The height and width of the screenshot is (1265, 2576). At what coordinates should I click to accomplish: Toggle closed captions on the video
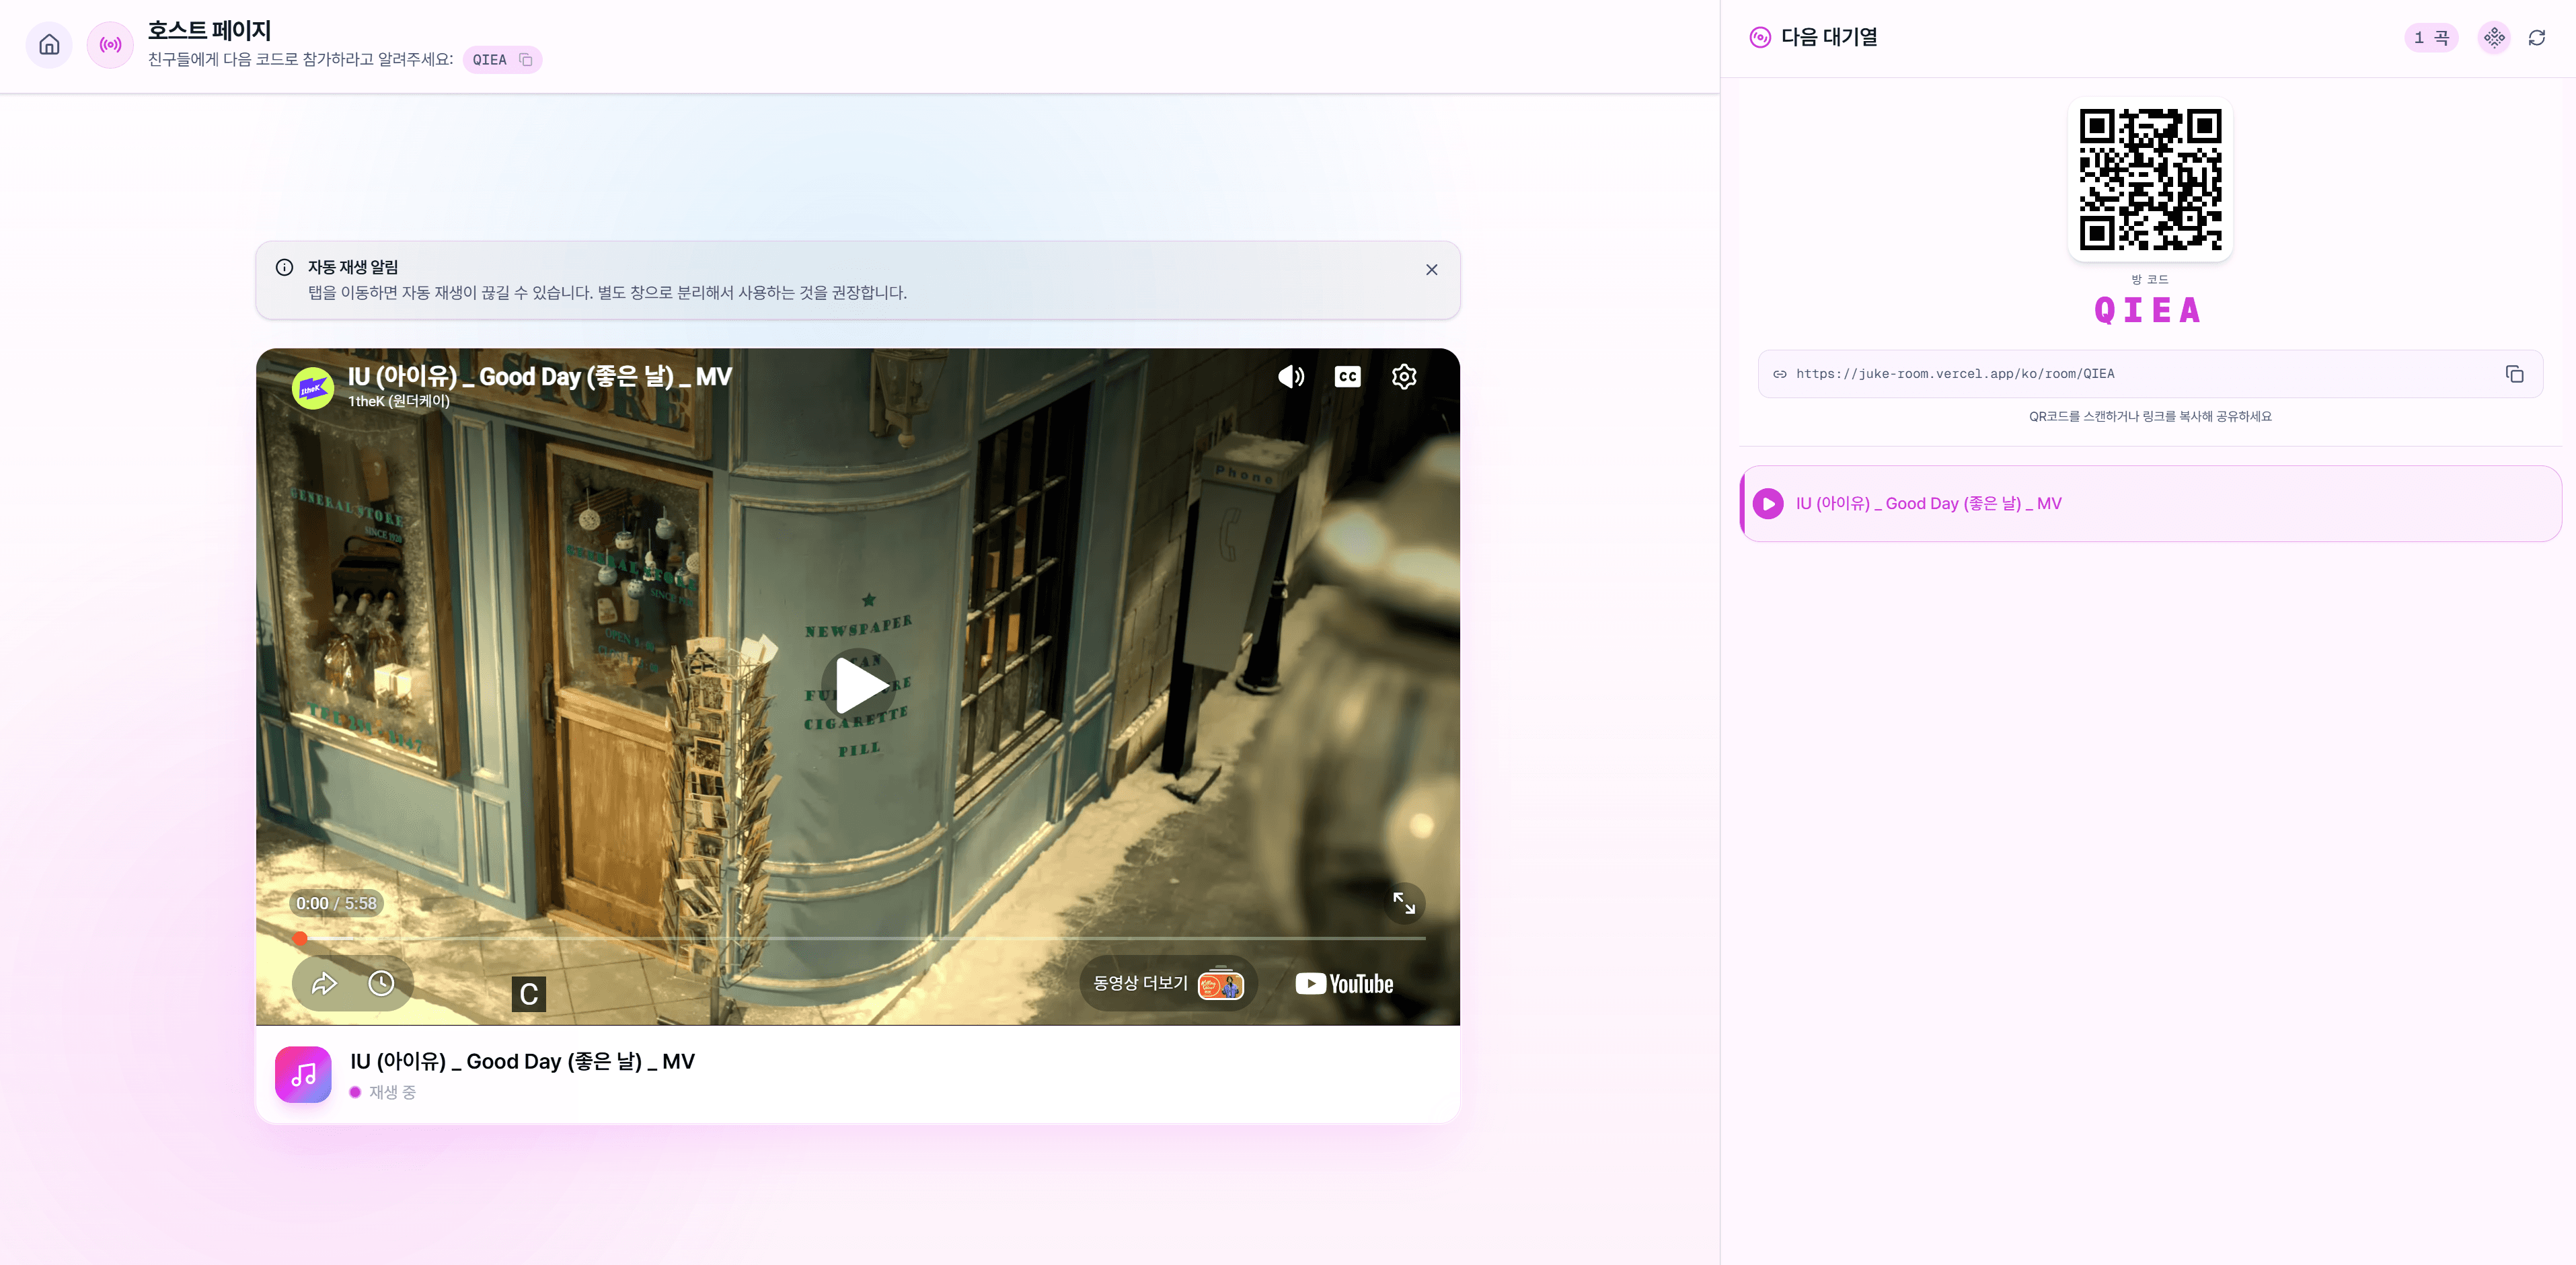coord(1347,377)
